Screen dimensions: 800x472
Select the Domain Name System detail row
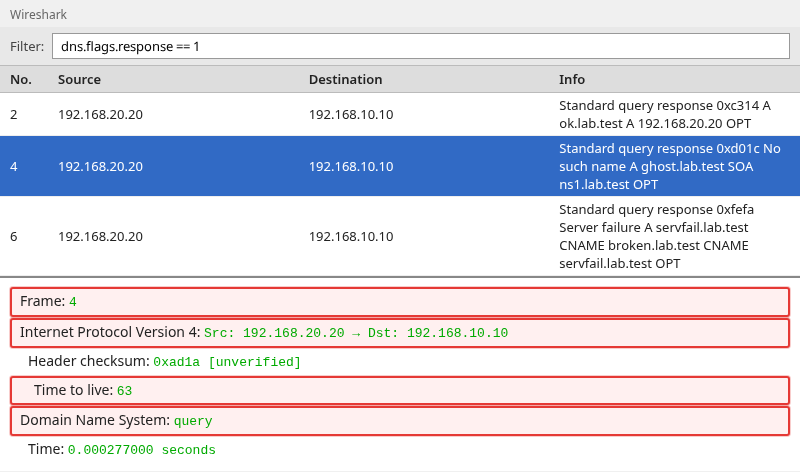click(400, 420)
